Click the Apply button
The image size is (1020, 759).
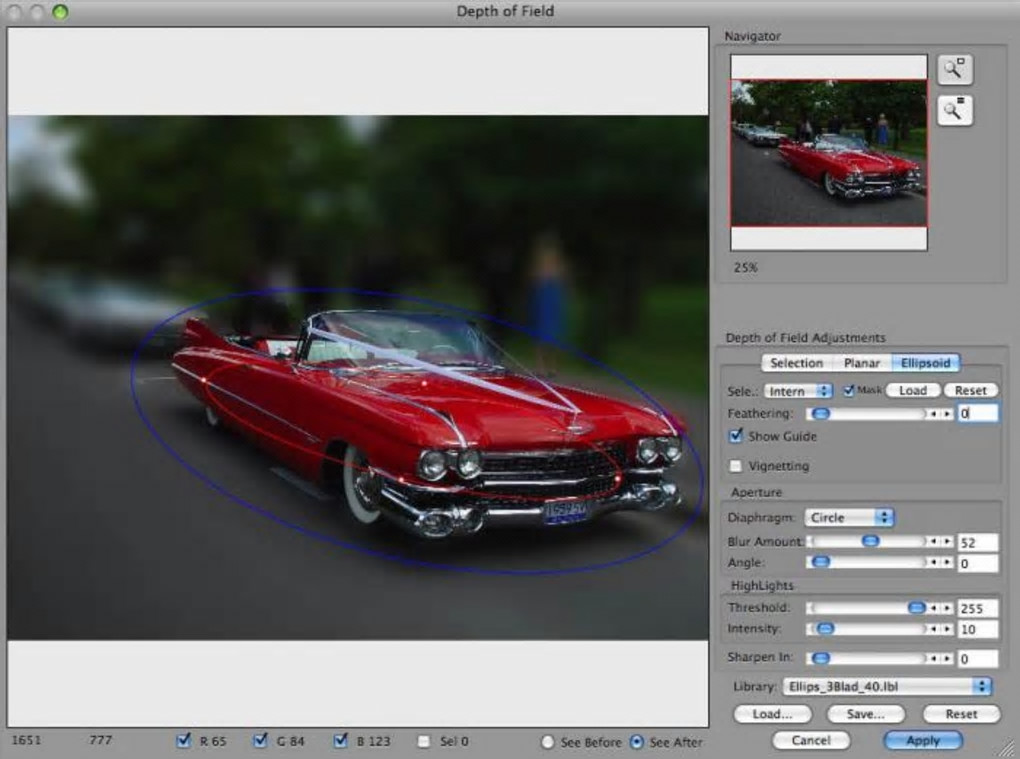[922, 741]
